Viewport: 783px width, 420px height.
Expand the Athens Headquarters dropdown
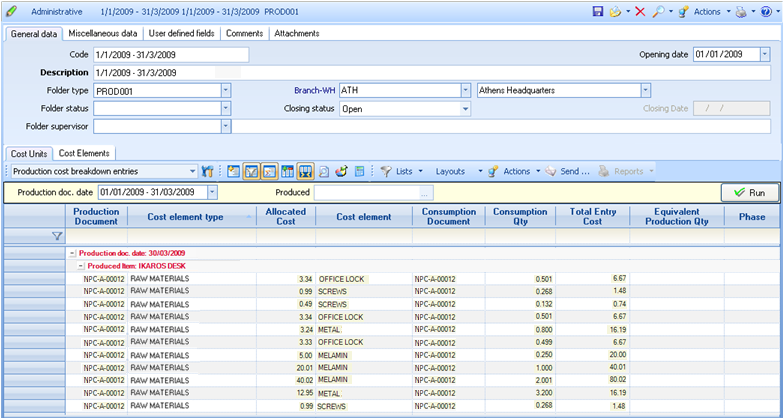pos(645,90)
